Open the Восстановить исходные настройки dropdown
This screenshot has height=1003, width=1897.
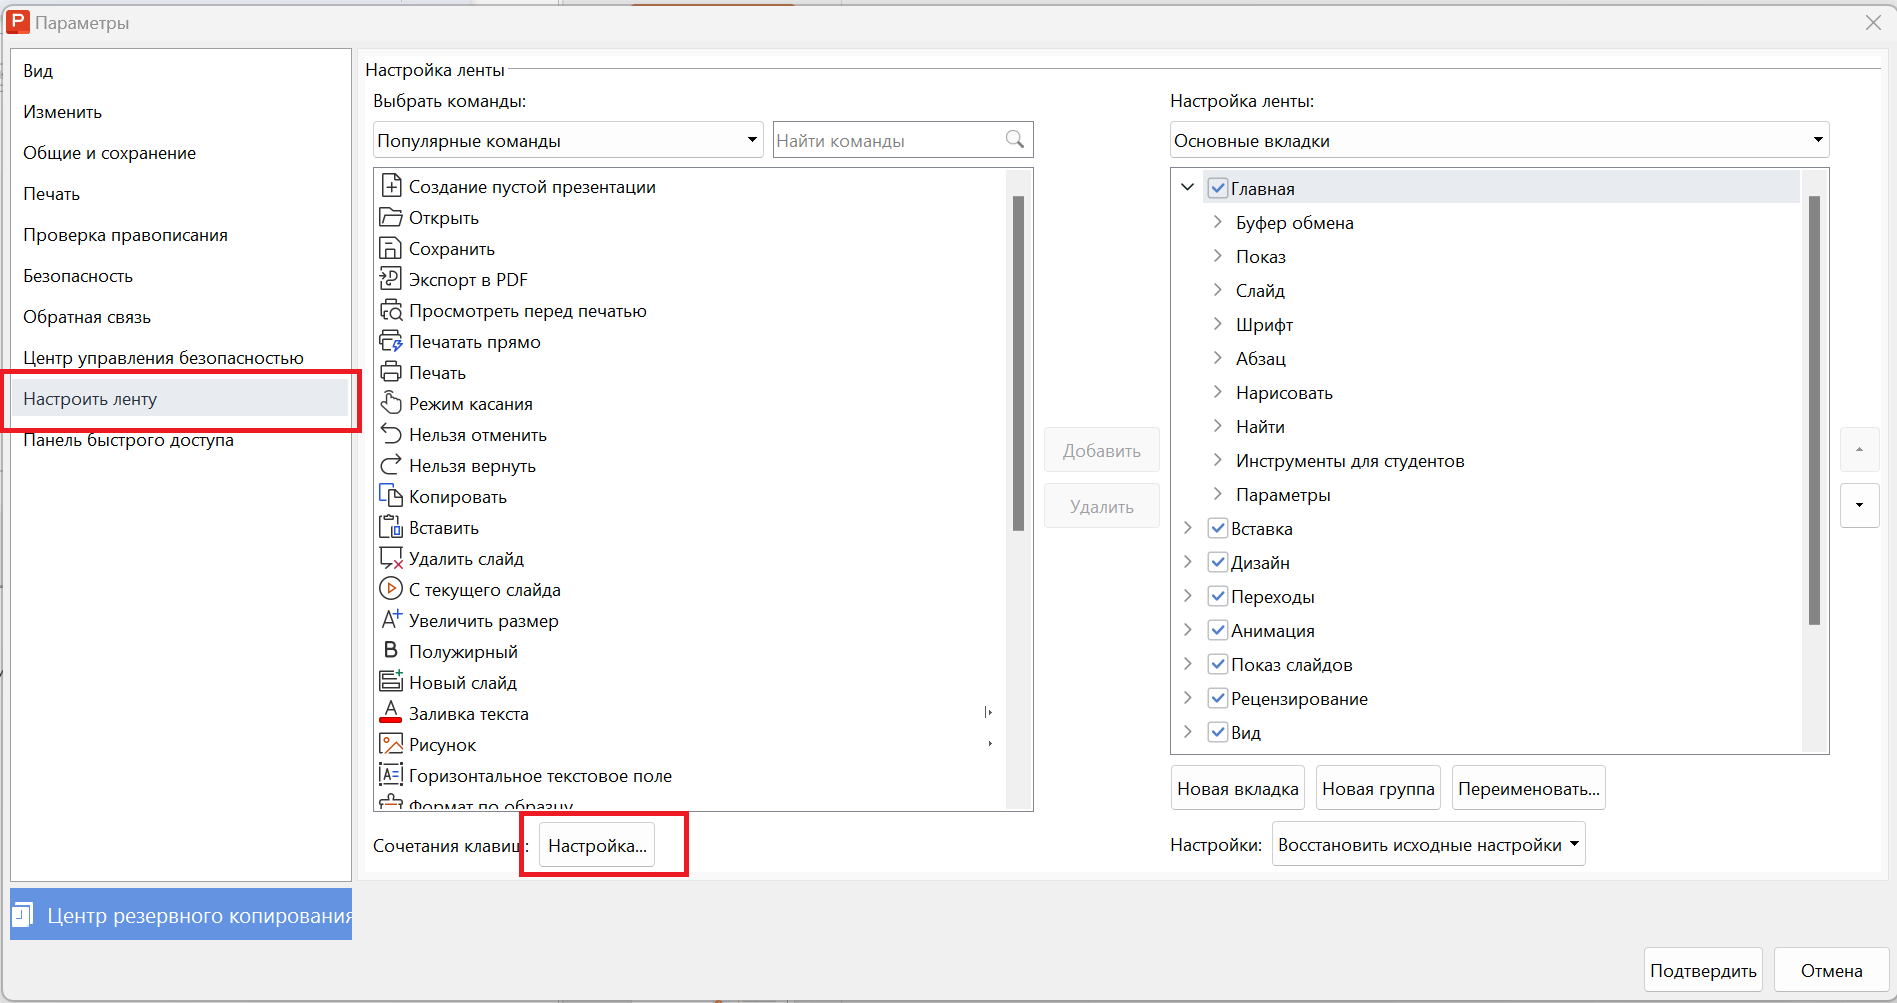1428,845
